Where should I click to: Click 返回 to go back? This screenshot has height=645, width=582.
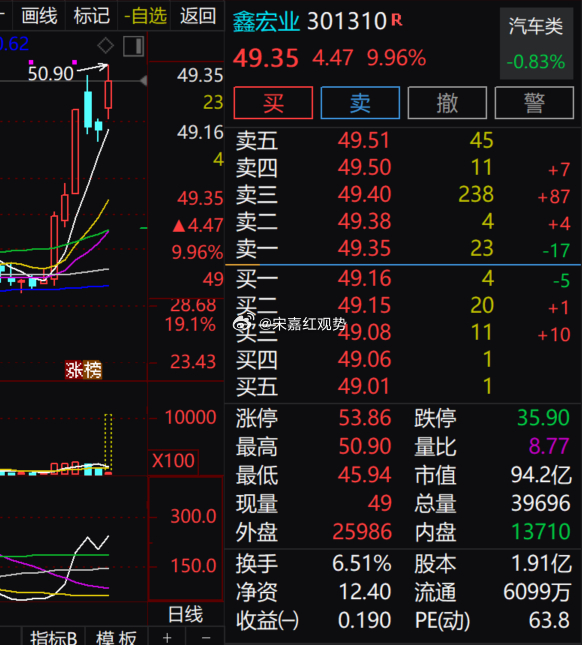coord(198,16)
